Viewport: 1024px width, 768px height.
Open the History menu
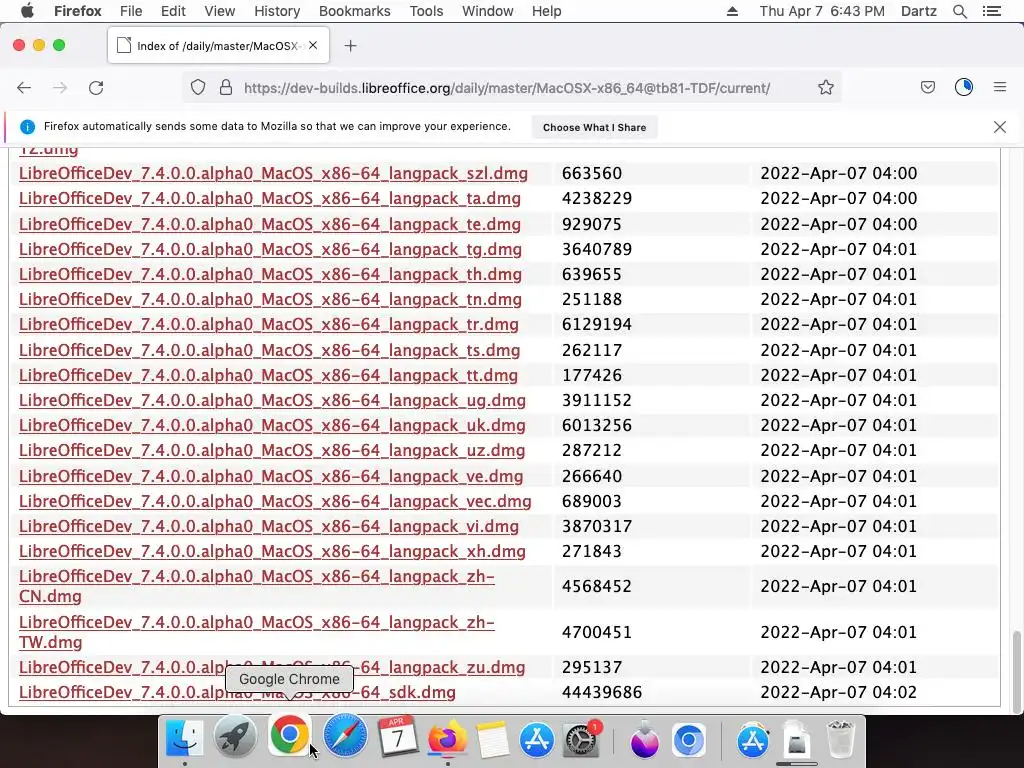pyautogui.click(x=277, y=11)
